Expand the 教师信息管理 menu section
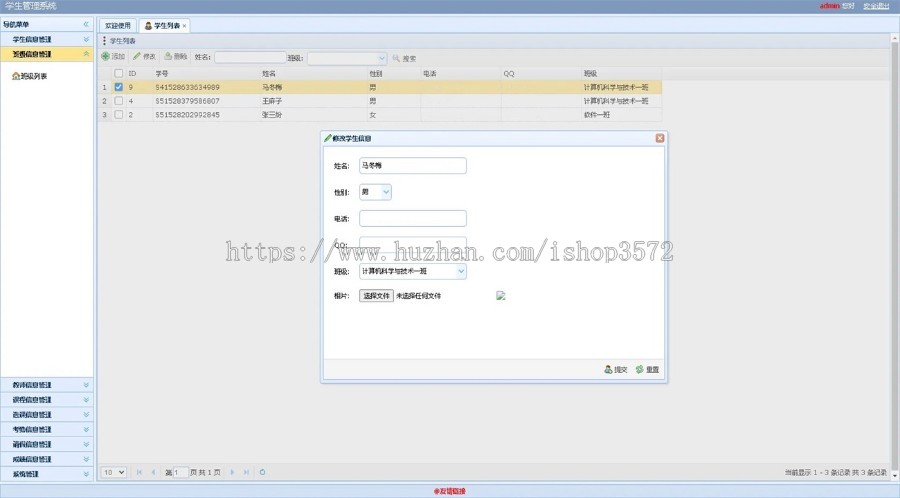900x498 pixels. (47, 385)
